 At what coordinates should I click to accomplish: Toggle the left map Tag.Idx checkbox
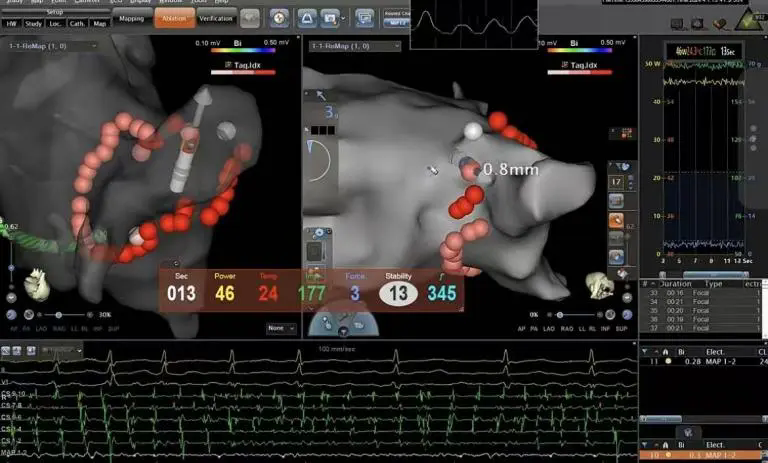click(229, 65)
